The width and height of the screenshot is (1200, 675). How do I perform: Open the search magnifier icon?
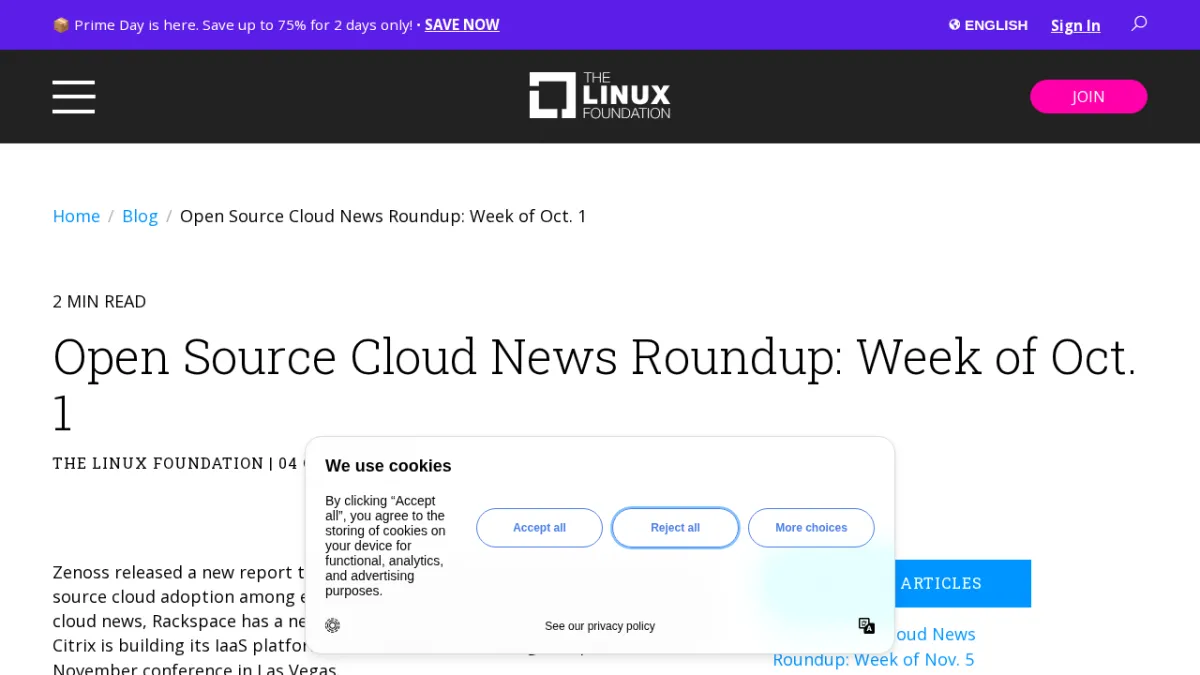coord(1139,24)
